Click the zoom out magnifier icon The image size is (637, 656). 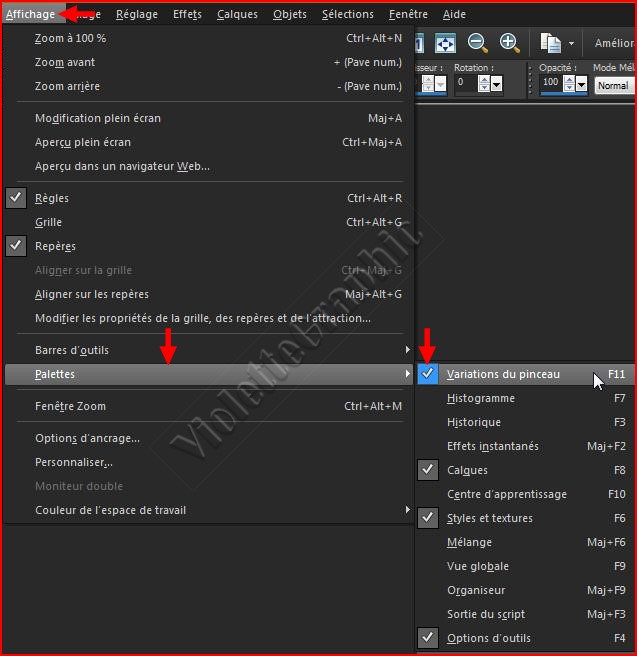tap(477, 42)
